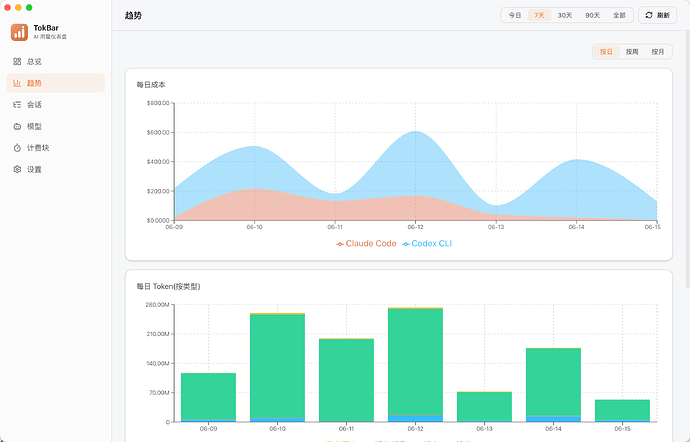Show 全部 time range
Screen dimensions: 690x442
[x=619, y=15]
